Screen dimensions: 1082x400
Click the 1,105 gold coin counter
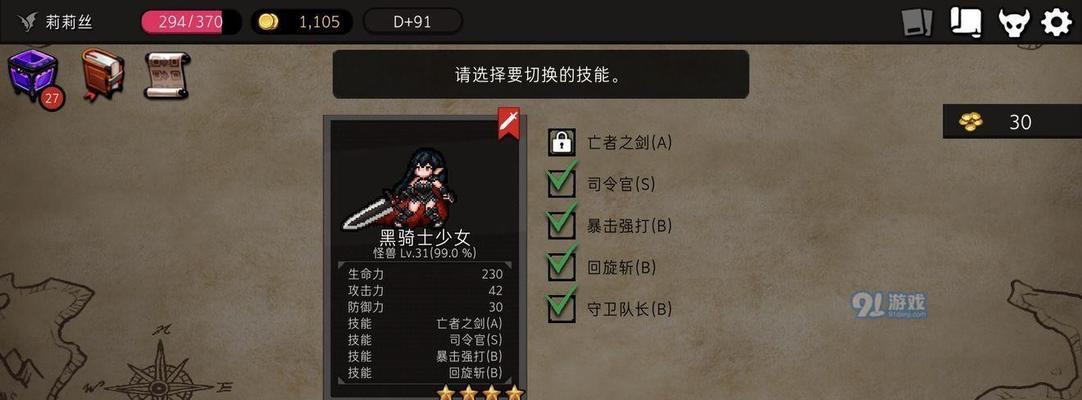pos(302,22)
